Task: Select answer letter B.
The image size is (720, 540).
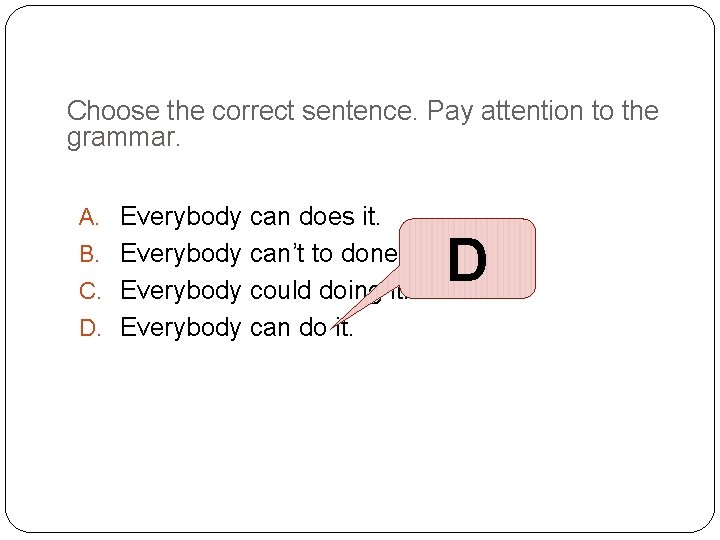Action: [x=89, y=254]
